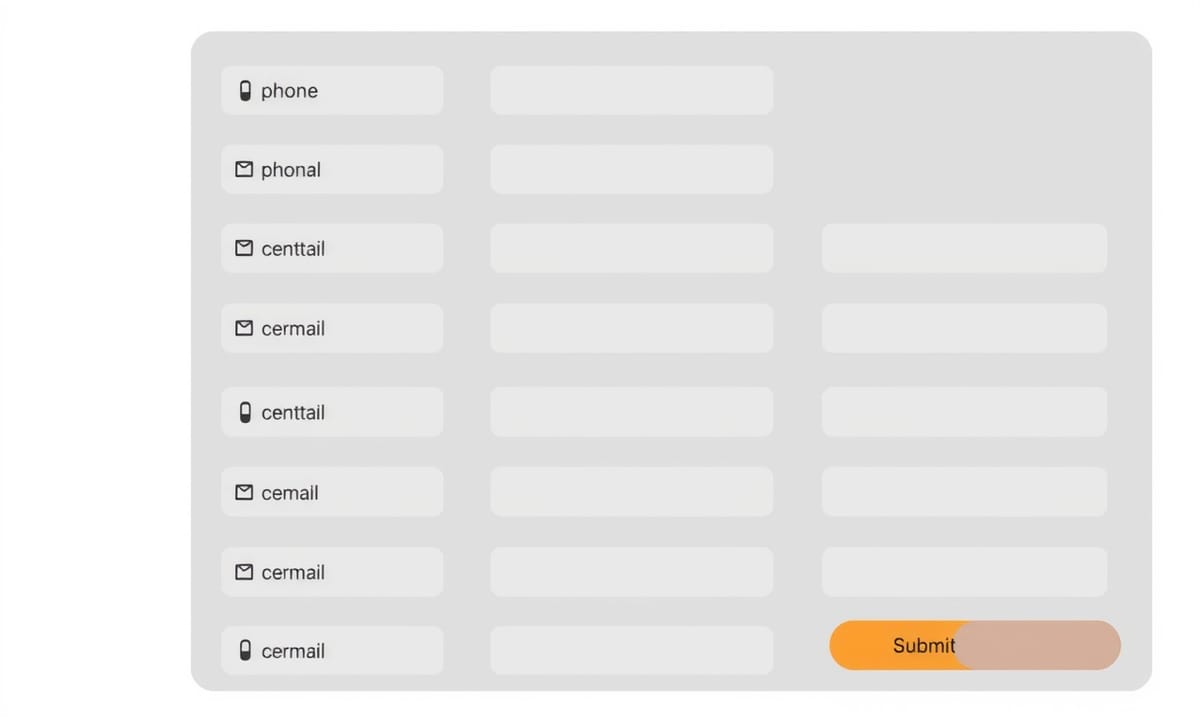Image resolution: width=1200 pixels, height=720 pixels.
Task: Click the phone icon beside "cermail"
Action: click(x=245, y=651)
